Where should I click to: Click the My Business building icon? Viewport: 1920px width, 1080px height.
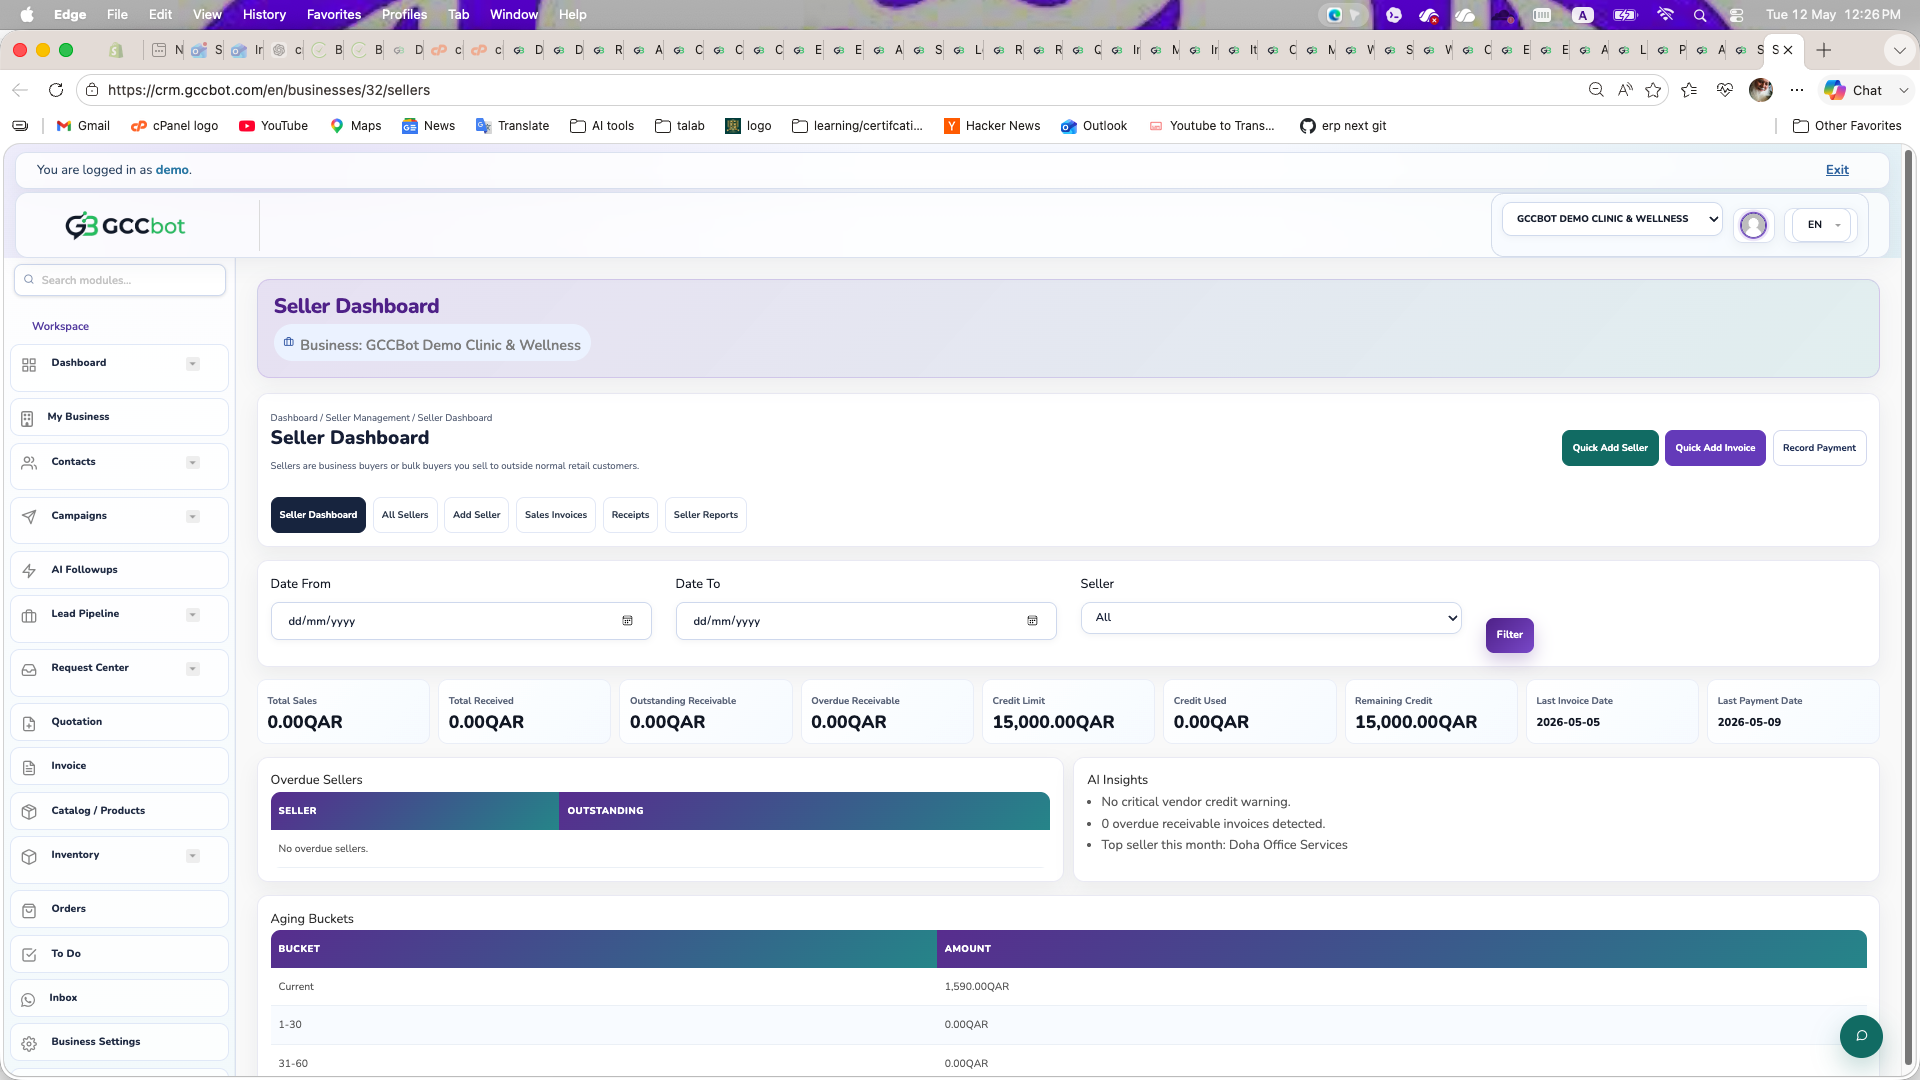click(27, 418)
